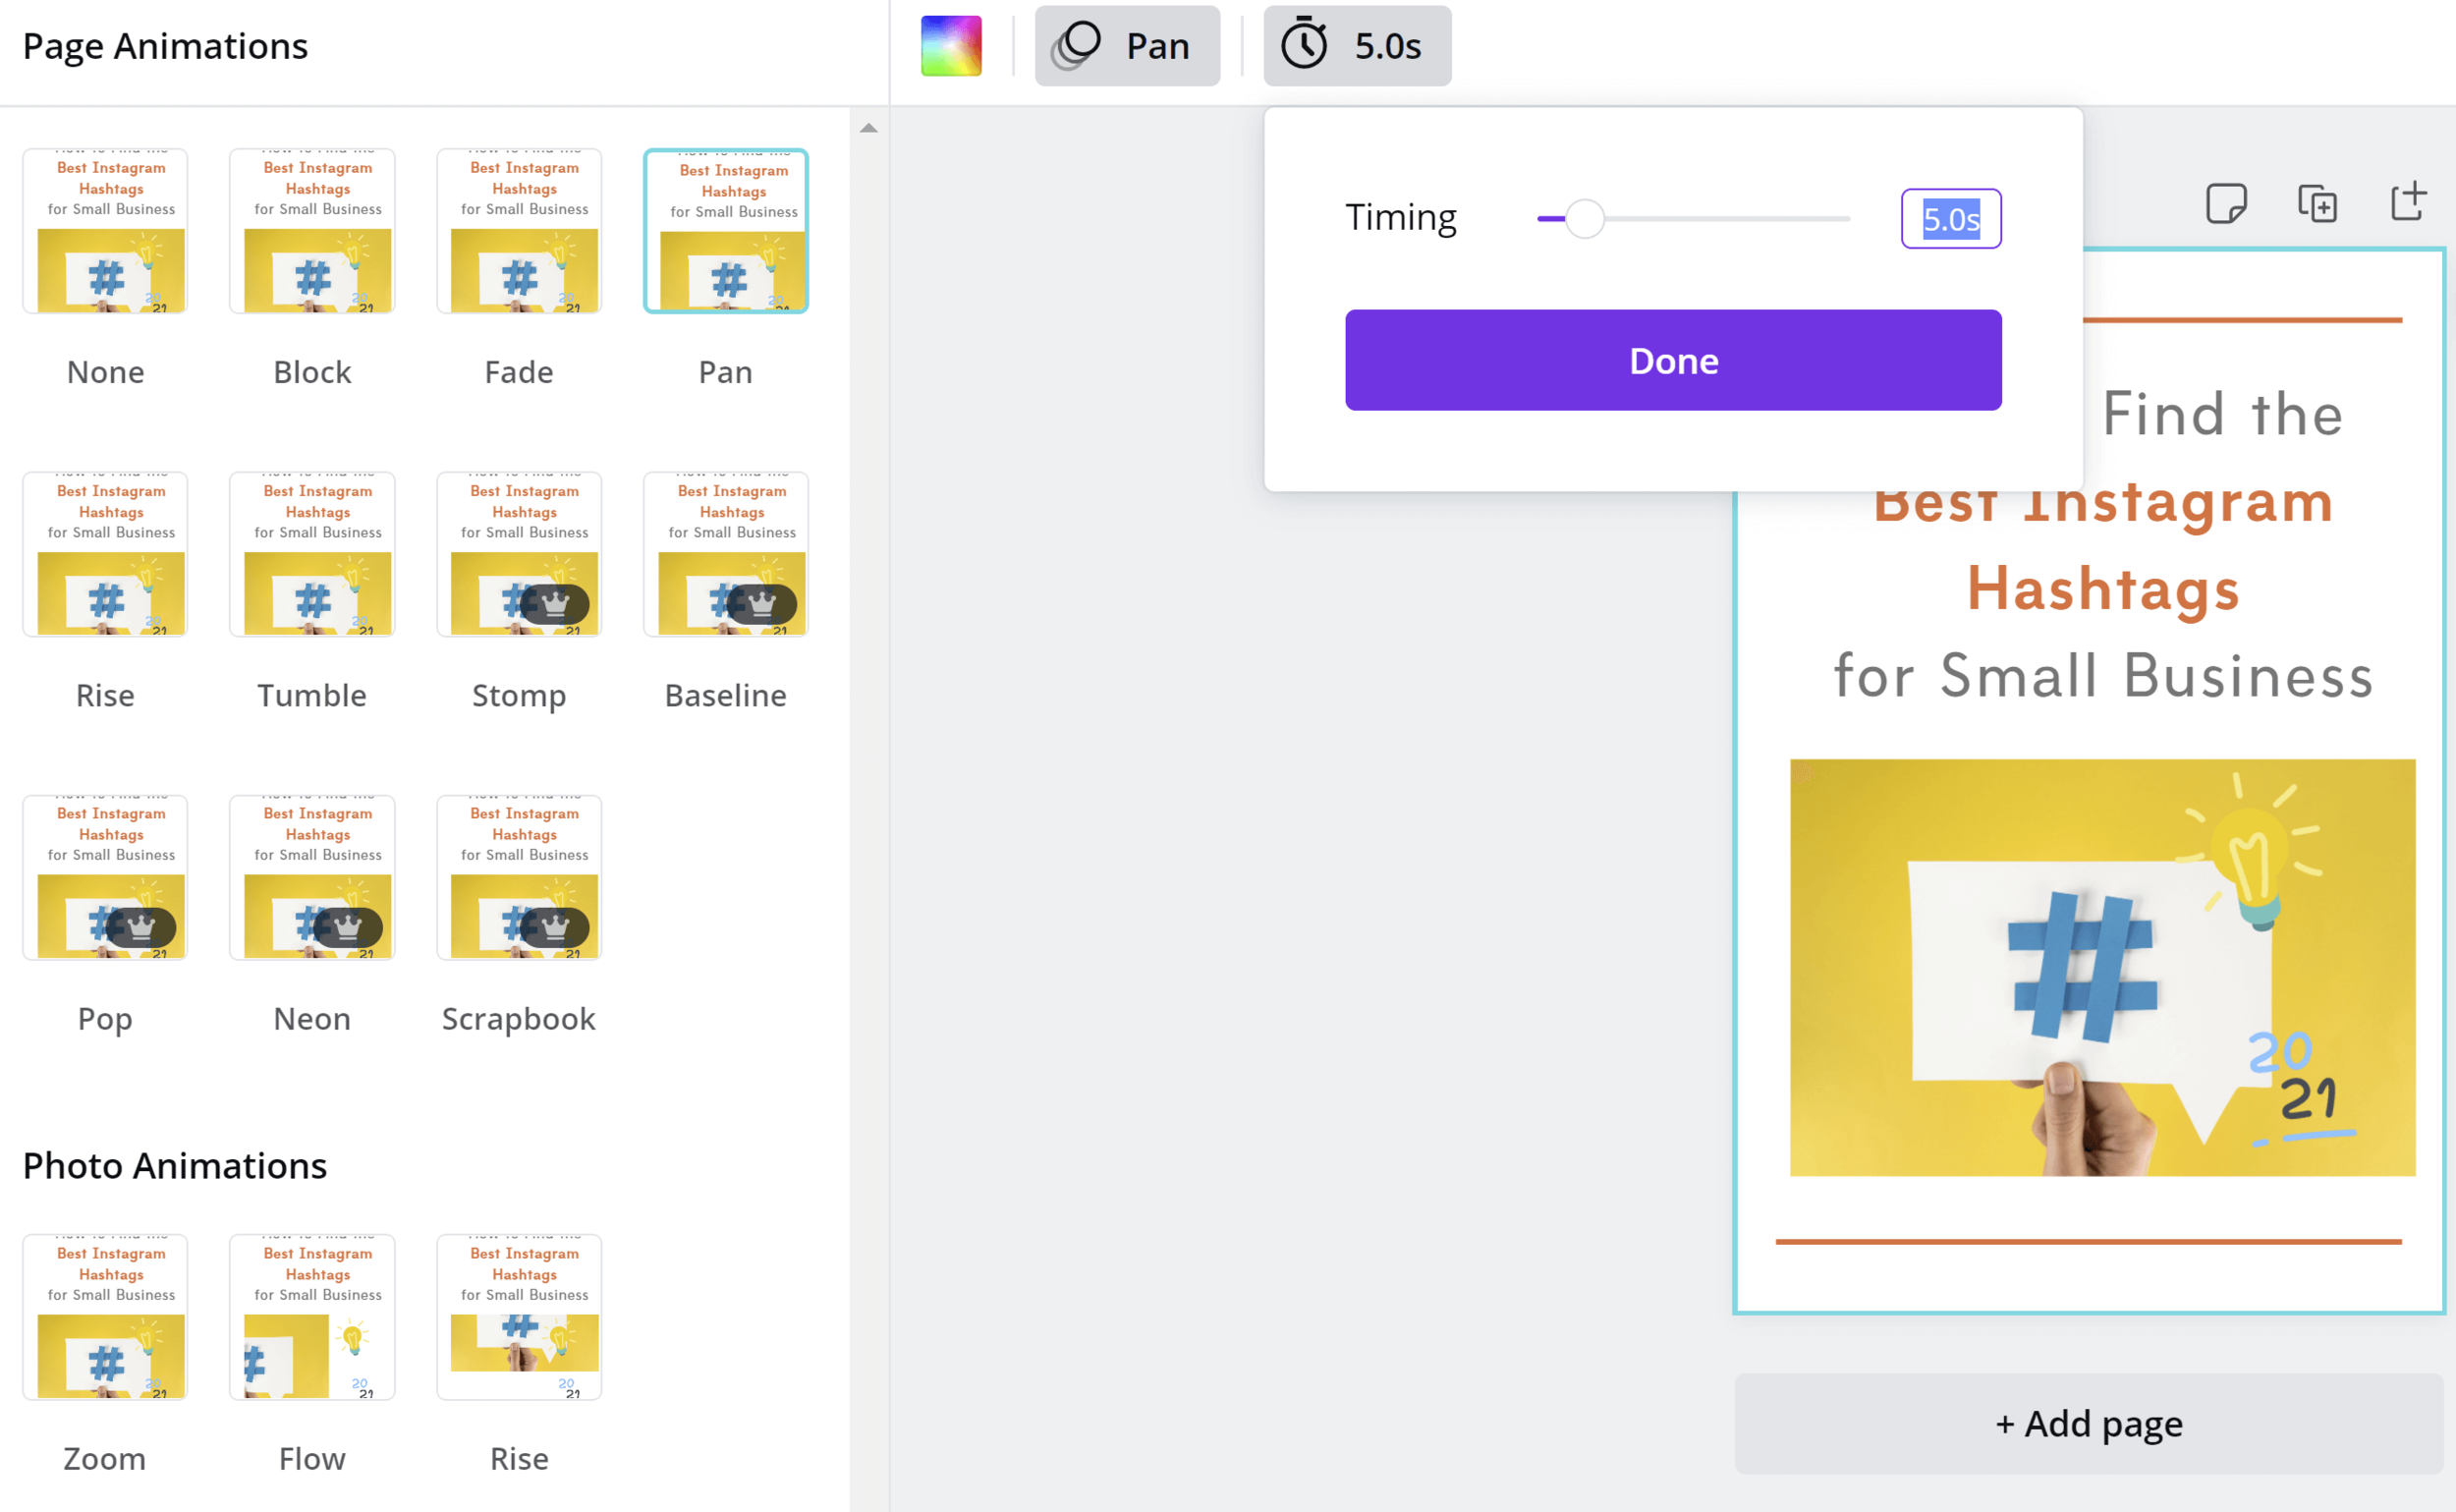The image size is (2456, 1512).
Task: Select the Fade page animation
Action: 519,230
